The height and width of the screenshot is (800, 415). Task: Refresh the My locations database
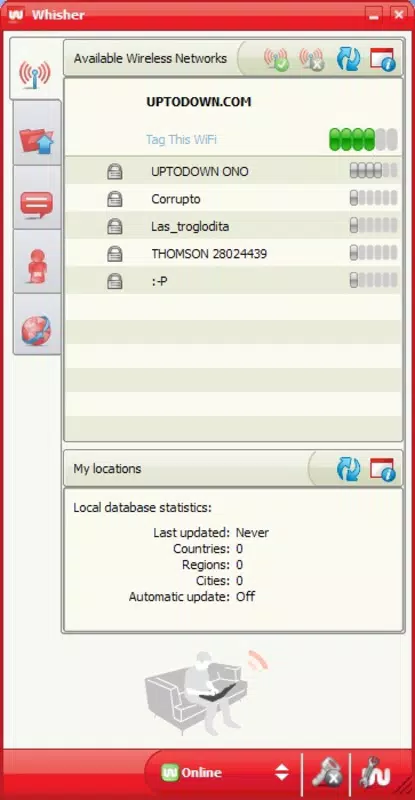click(x=349, y=469)
